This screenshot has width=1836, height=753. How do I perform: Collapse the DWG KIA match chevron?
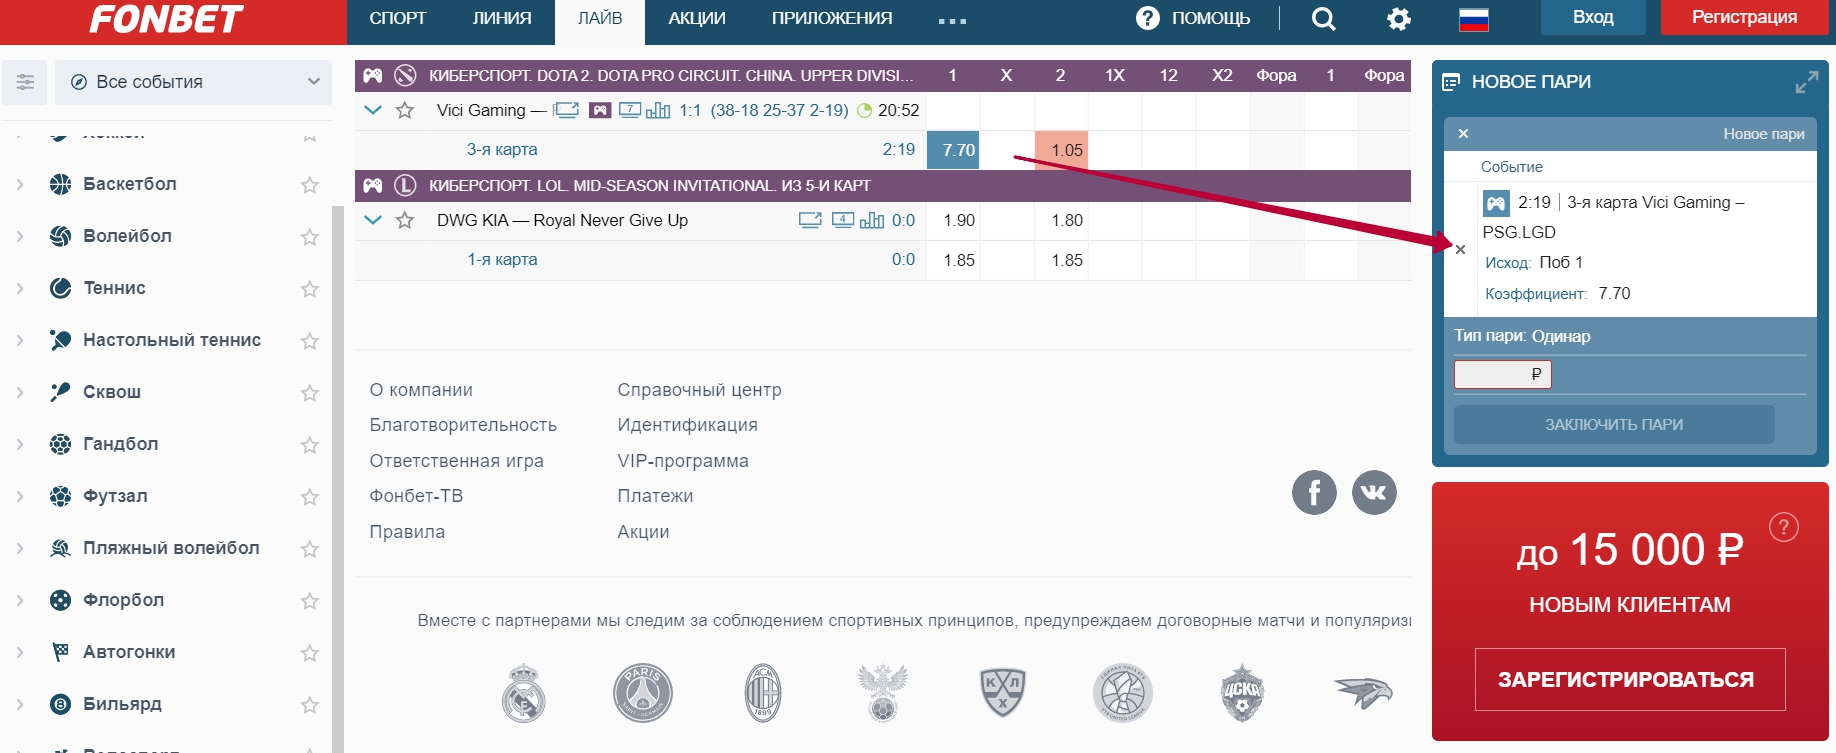[x=373, y=220]
